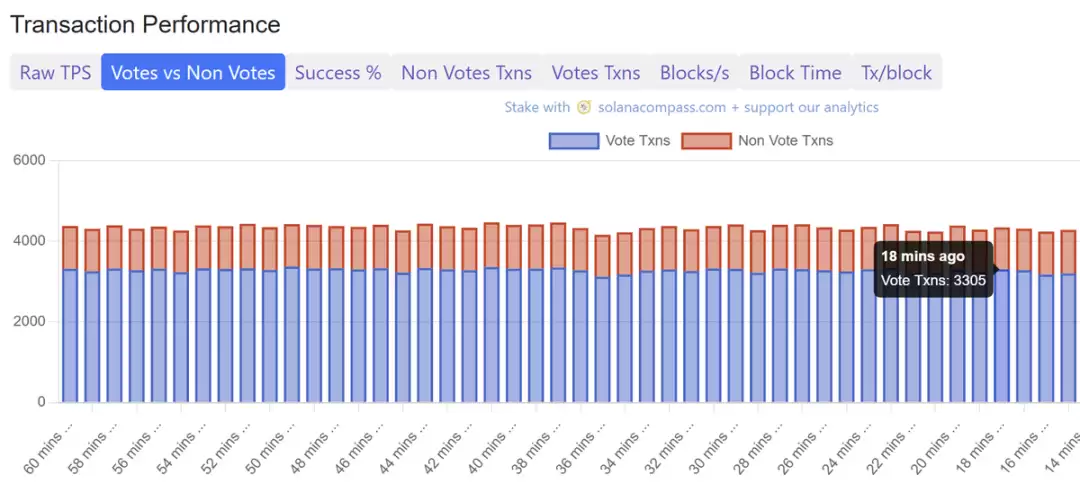This screenshot has height=484, width=1080.
Task: Open the Blocks/s tab
Action: pos(694,72)
